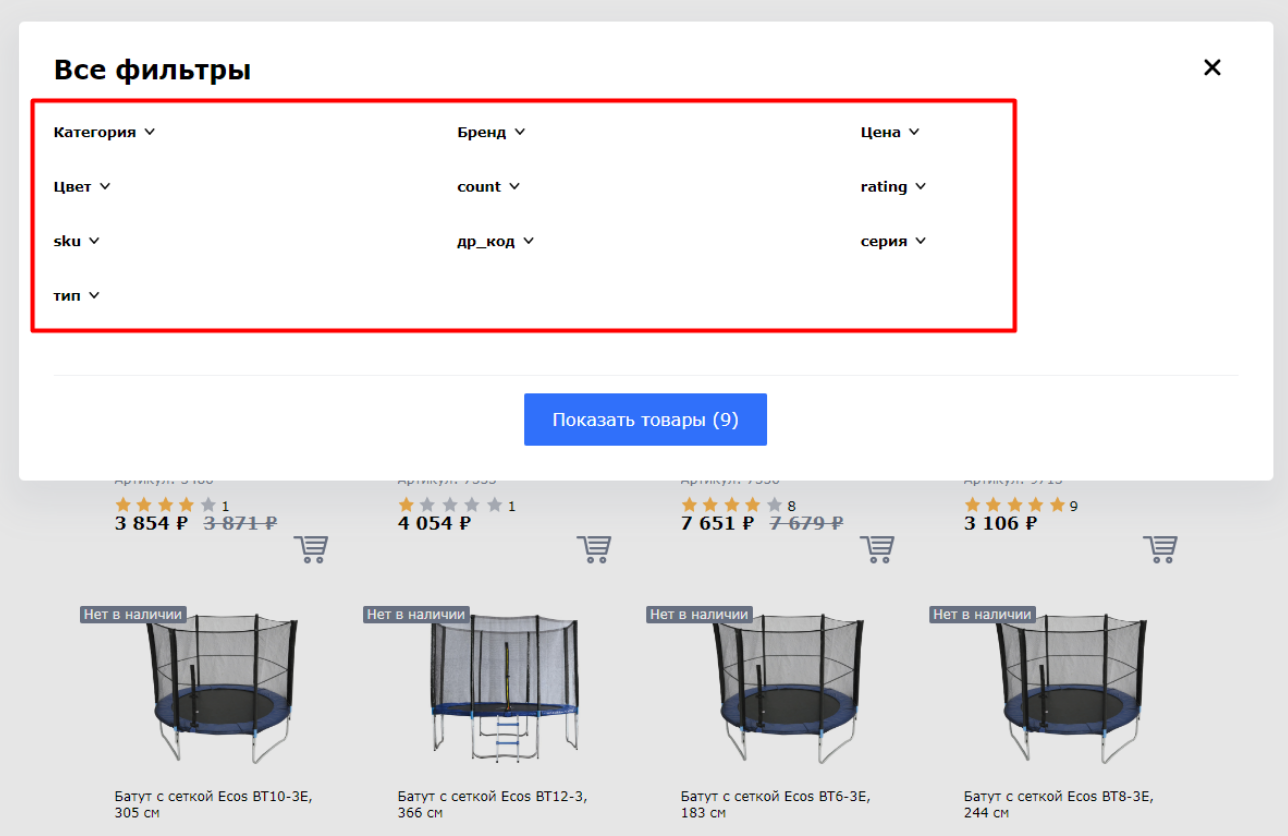This screenshot has height=836, width=1288.
Task: Open the 'Батут с сеткой Ecos BT8-3E' link
Action: [x=1057, y=797]
